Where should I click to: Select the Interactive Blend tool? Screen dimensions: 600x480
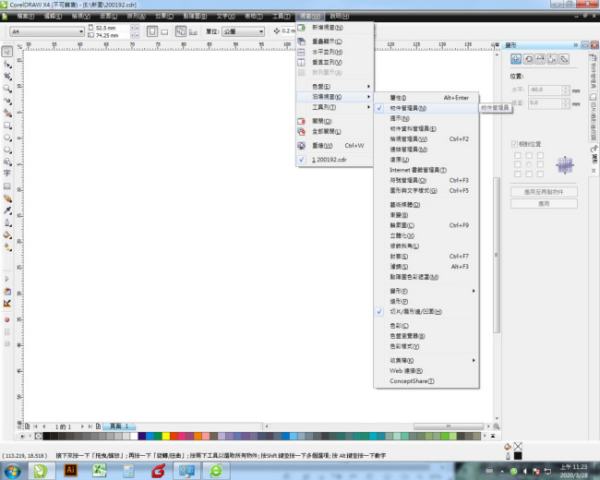point(7,199)
